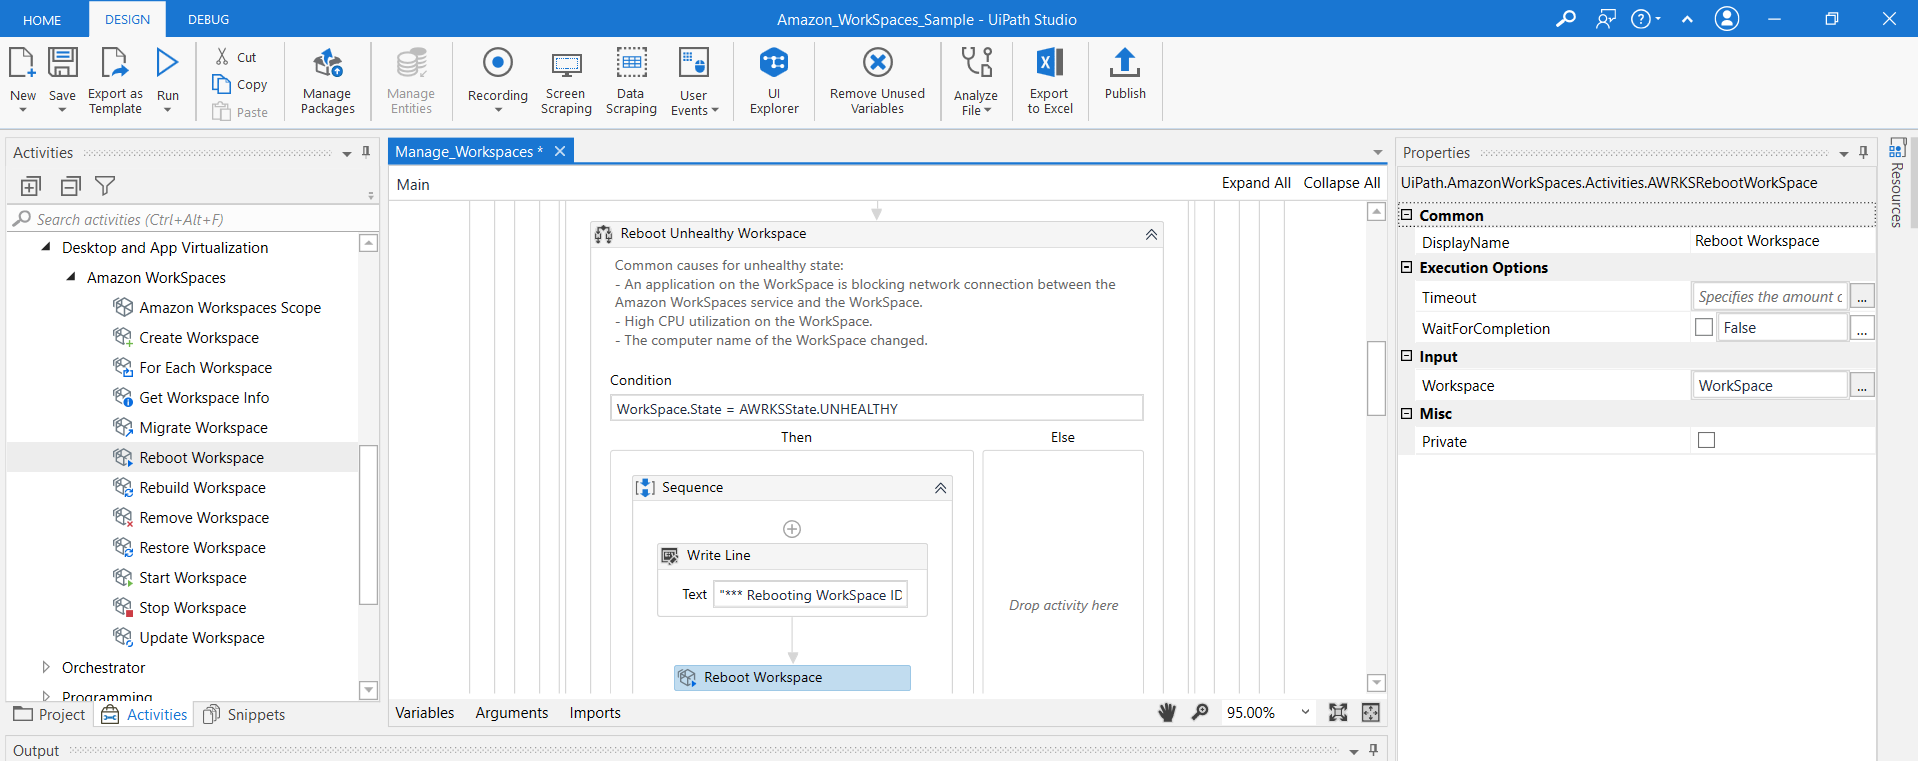Expand all activities in Activities panel
Viewport: 1918px width, 761px height.
point(31,186)
